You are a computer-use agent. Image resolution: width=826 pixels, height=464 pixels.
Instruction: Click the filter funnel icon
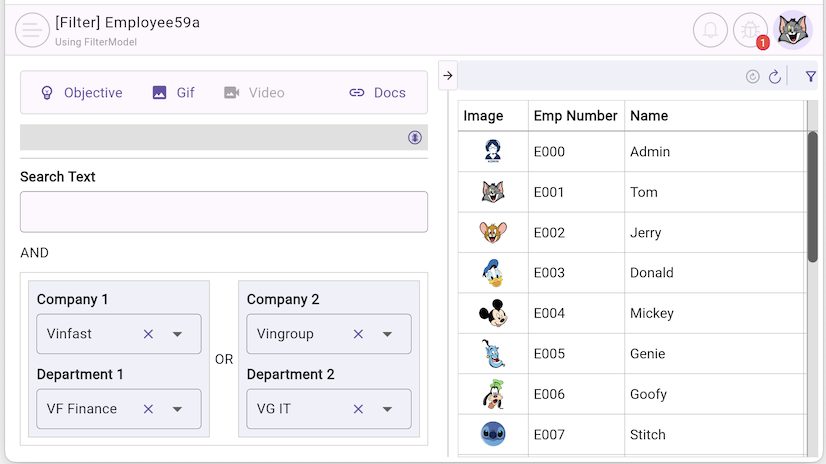(810, 76)
